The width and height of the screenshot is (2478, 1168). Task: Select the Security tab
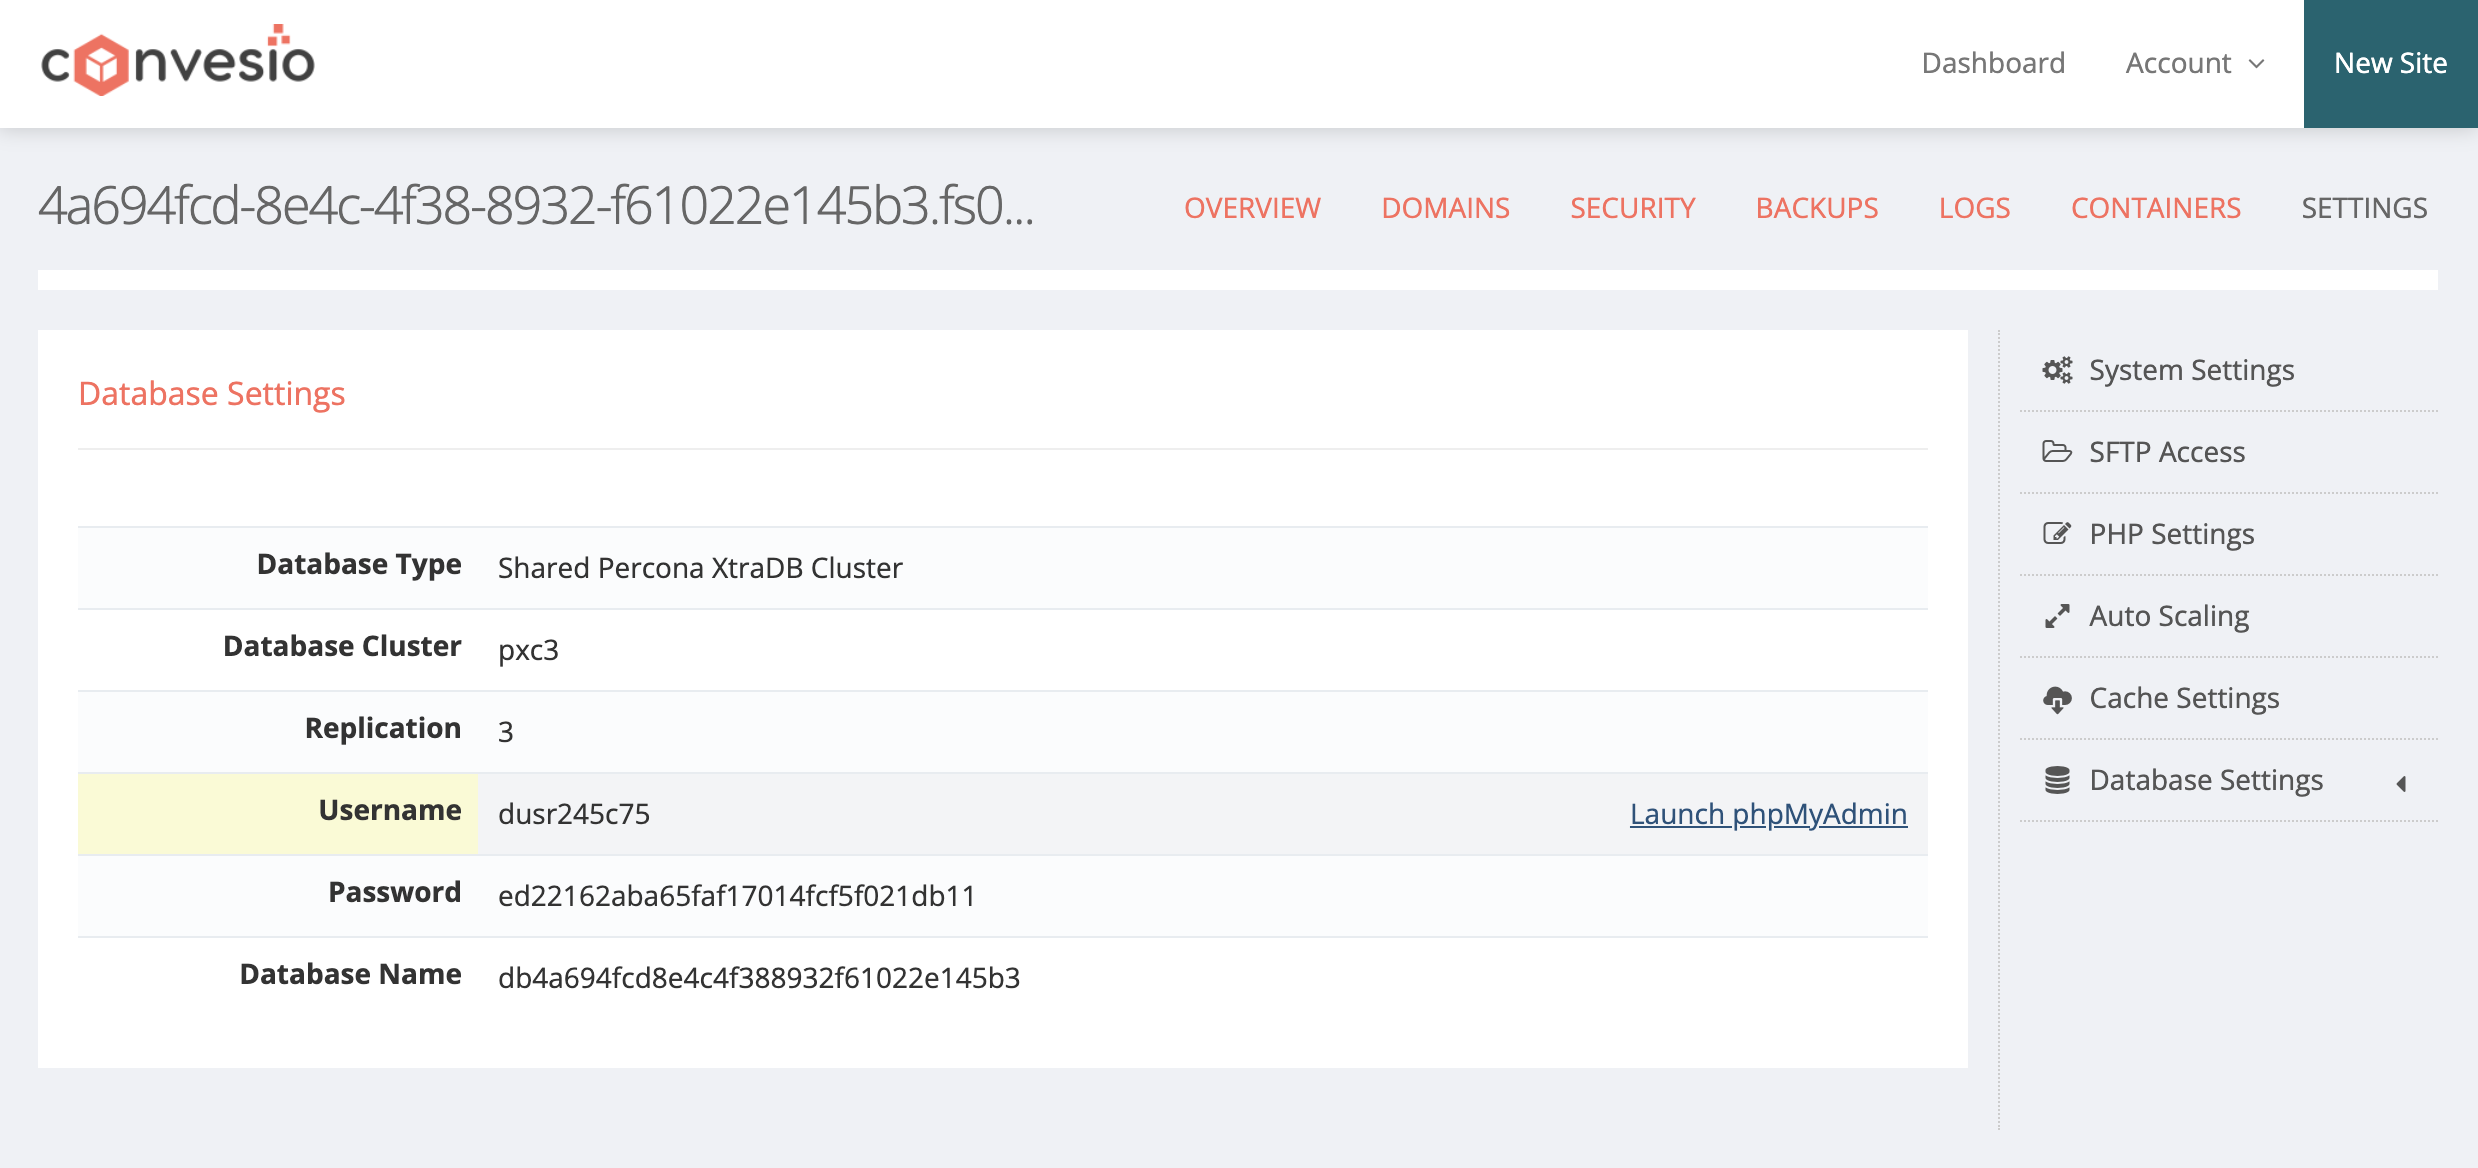(x=1632, y=208)
